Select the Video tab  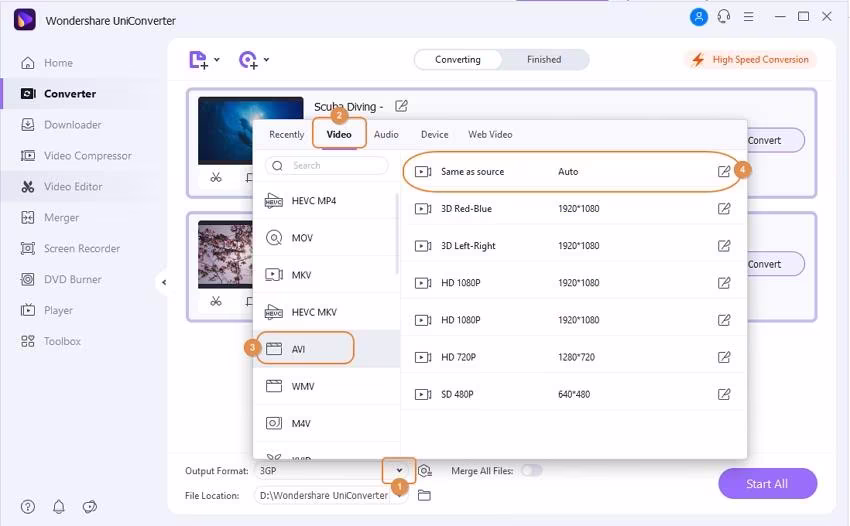(x=339, y=134)
